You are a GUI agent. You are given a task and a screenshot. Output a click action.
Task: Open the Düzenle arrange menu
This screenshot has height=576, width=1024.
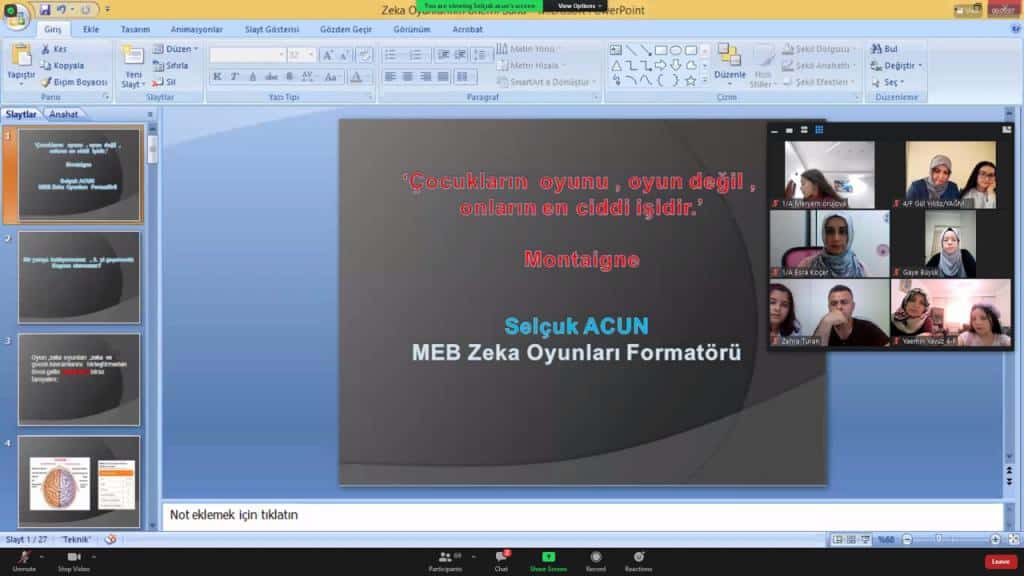[x=729, y=64]
